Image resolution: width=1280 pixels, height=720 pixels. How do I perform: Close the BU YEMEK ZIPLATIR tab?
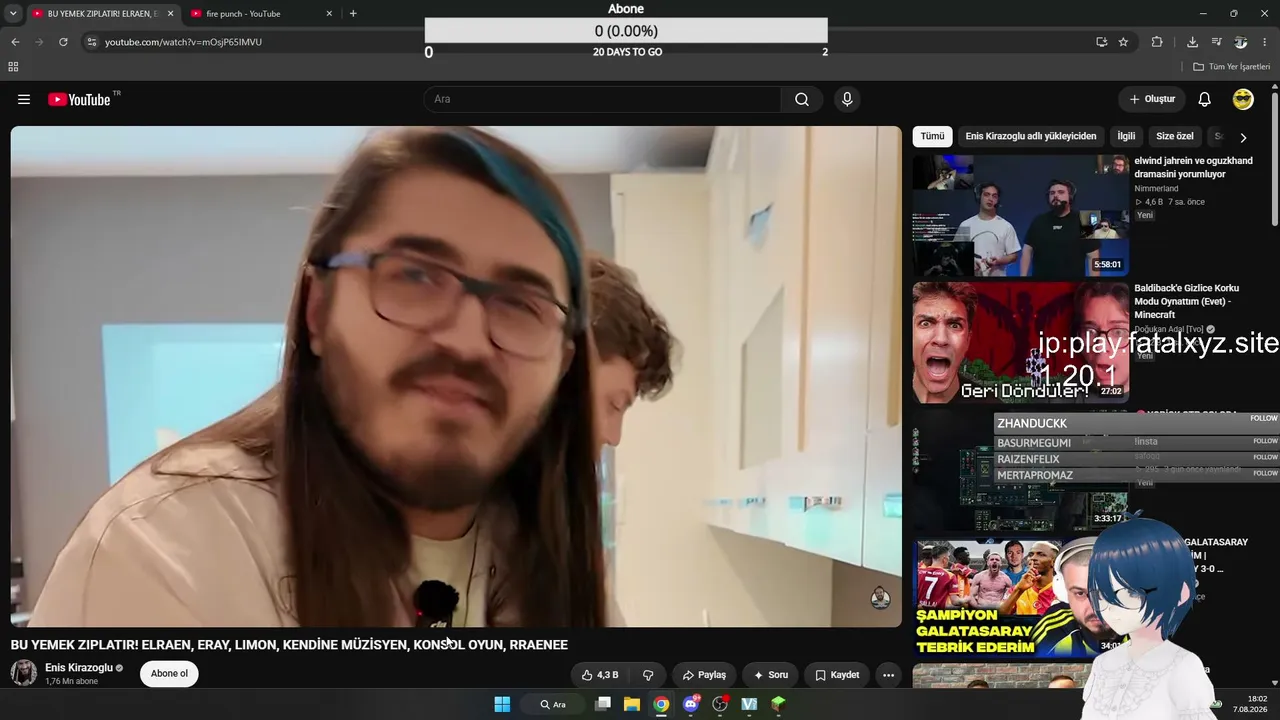coord(170,14)
